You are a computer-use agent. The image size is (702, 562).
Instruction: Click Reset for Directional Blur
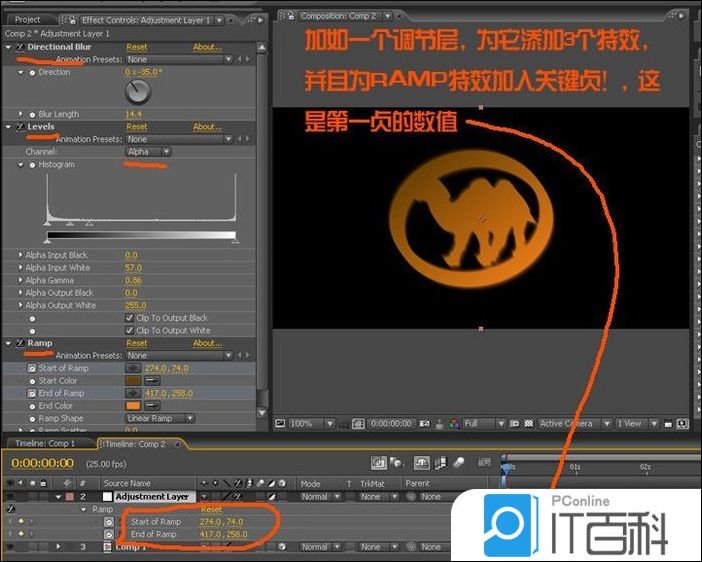click(x=137, y=47)
